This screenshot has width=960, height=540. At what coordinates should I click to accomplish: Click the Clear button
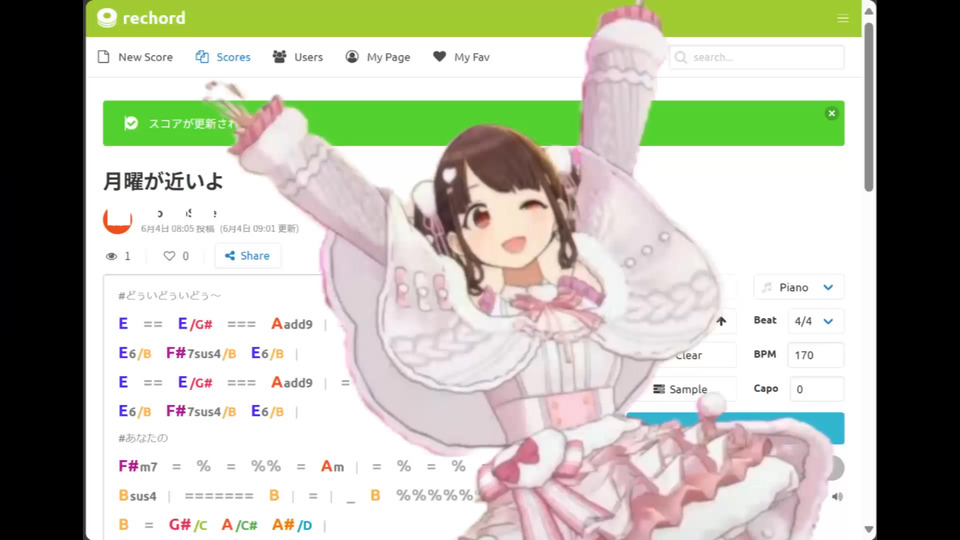pos(689,355)
